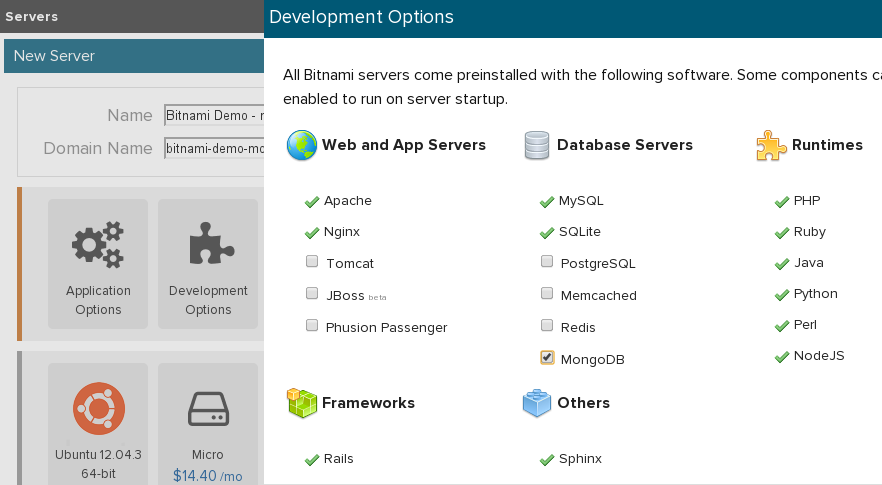Click the Tomcat label

350,264
